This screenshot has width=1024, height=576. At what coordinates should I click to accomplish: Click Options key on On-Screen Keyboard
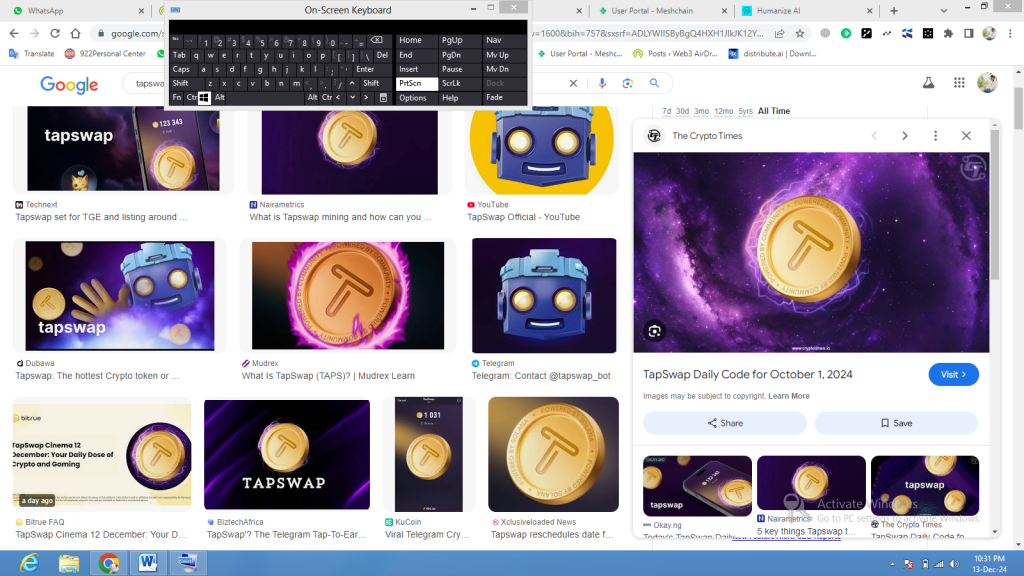point(416,97)
